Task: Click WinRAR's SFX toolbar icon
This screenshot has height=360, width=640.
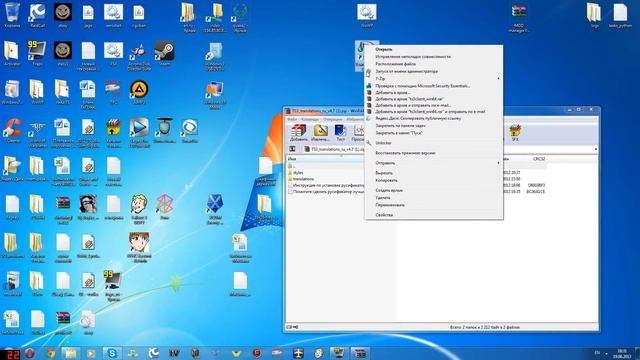Action: [x=515, y=132]
